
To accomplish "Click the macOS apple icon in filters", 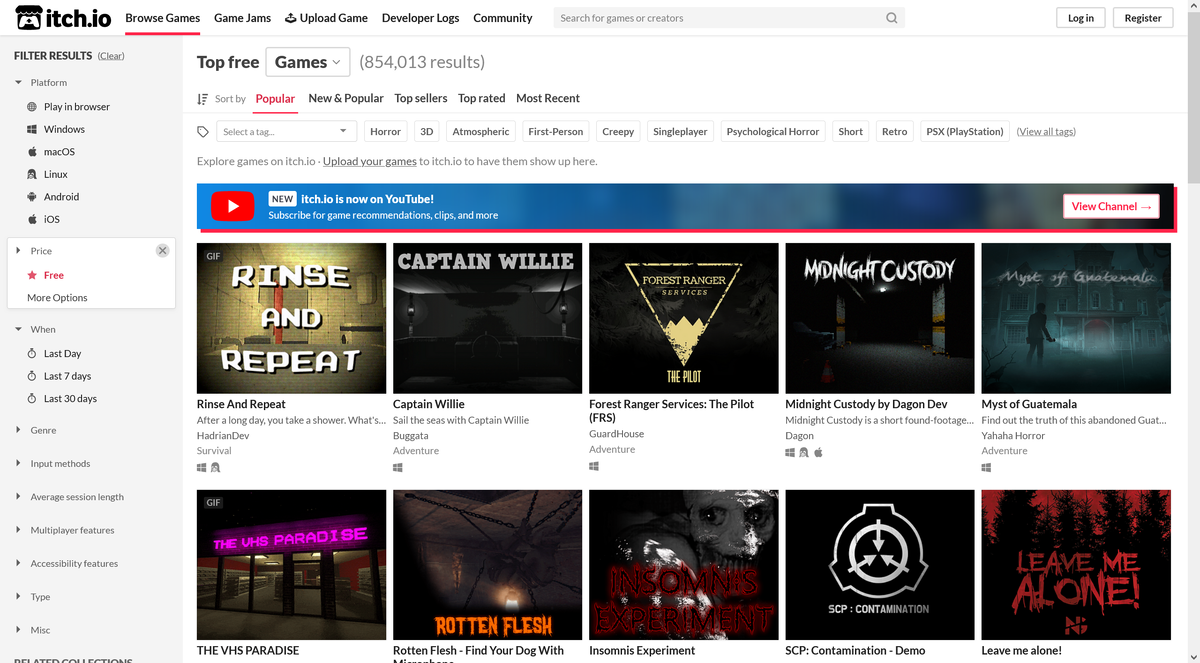I will 32,152.
